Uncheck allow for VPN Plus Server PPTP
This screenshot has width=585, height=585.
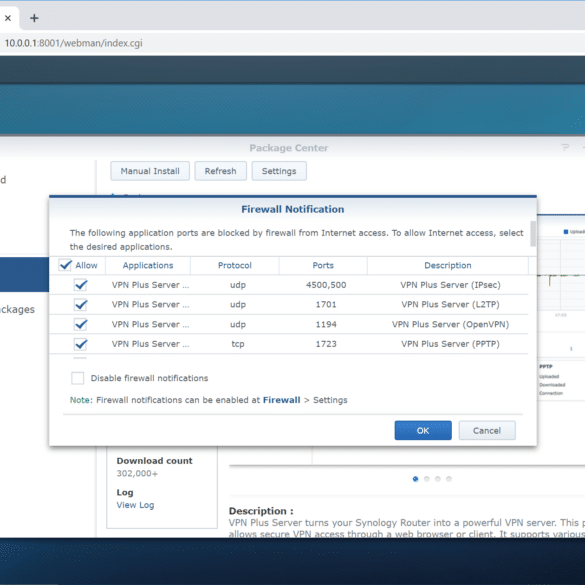click(81, 344)
